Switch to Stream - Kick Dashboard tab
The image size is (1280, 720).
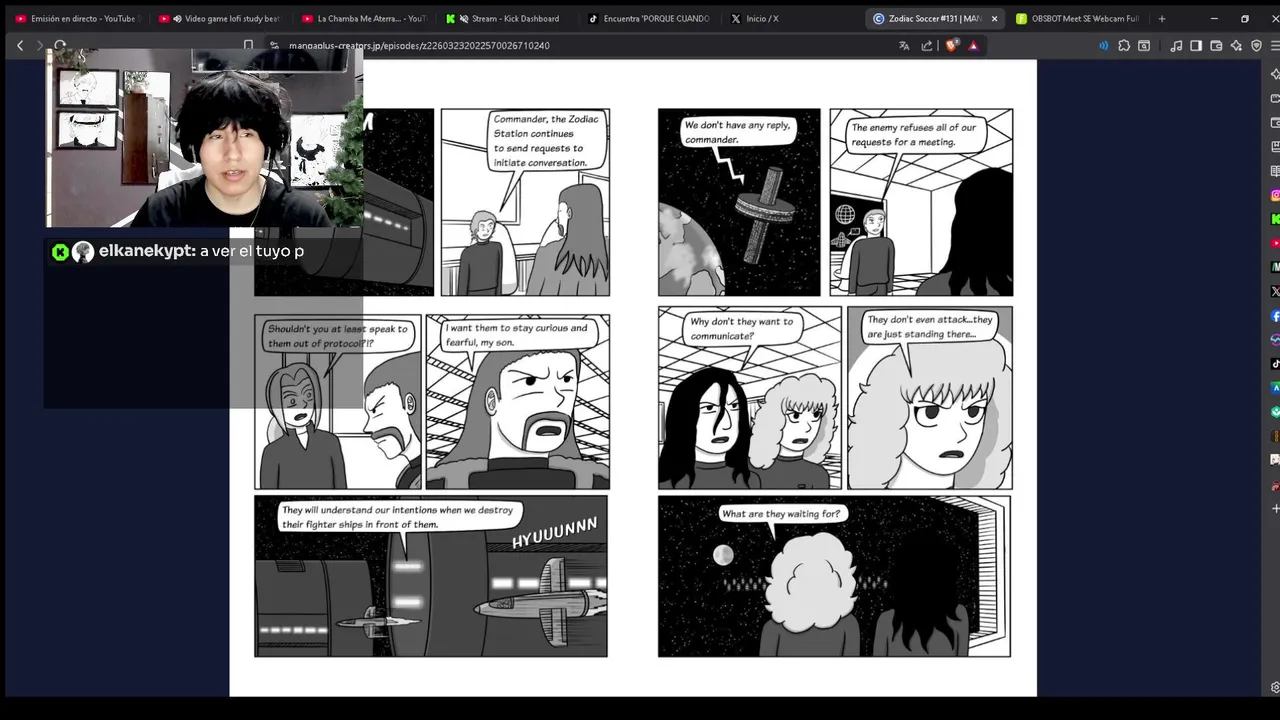509,18
